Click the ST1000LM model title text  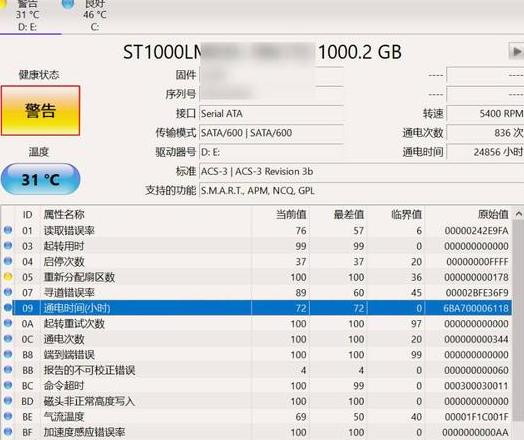pos(163,52)
